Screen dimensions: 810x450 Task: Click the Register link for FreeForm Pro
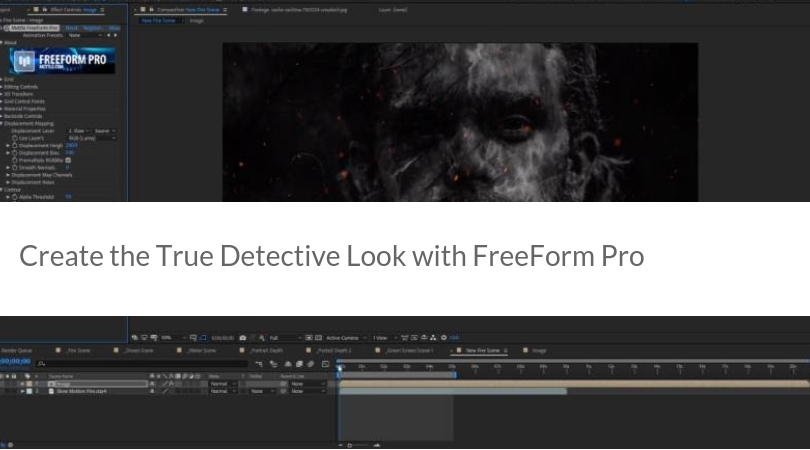point(93,28)
